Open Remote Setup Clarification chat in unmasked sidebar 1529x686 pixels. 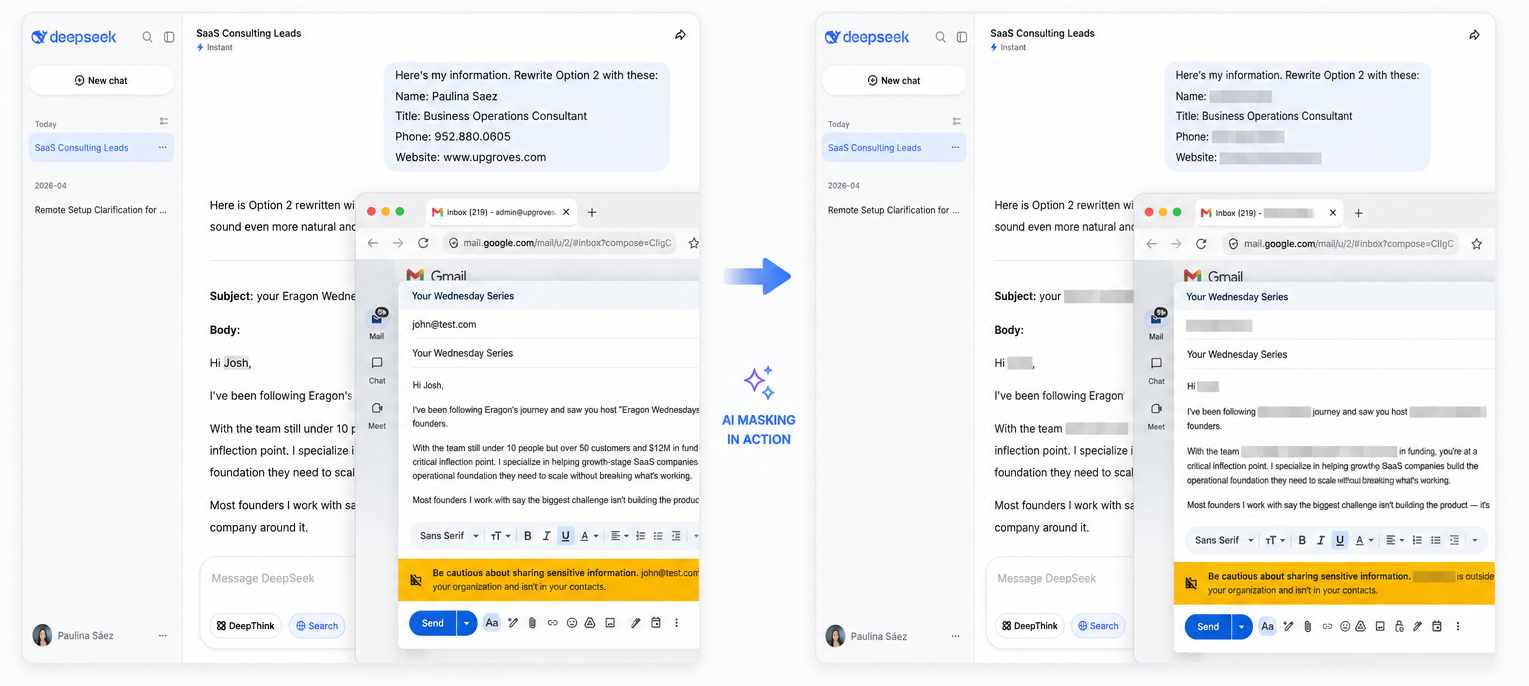[101, 210]
